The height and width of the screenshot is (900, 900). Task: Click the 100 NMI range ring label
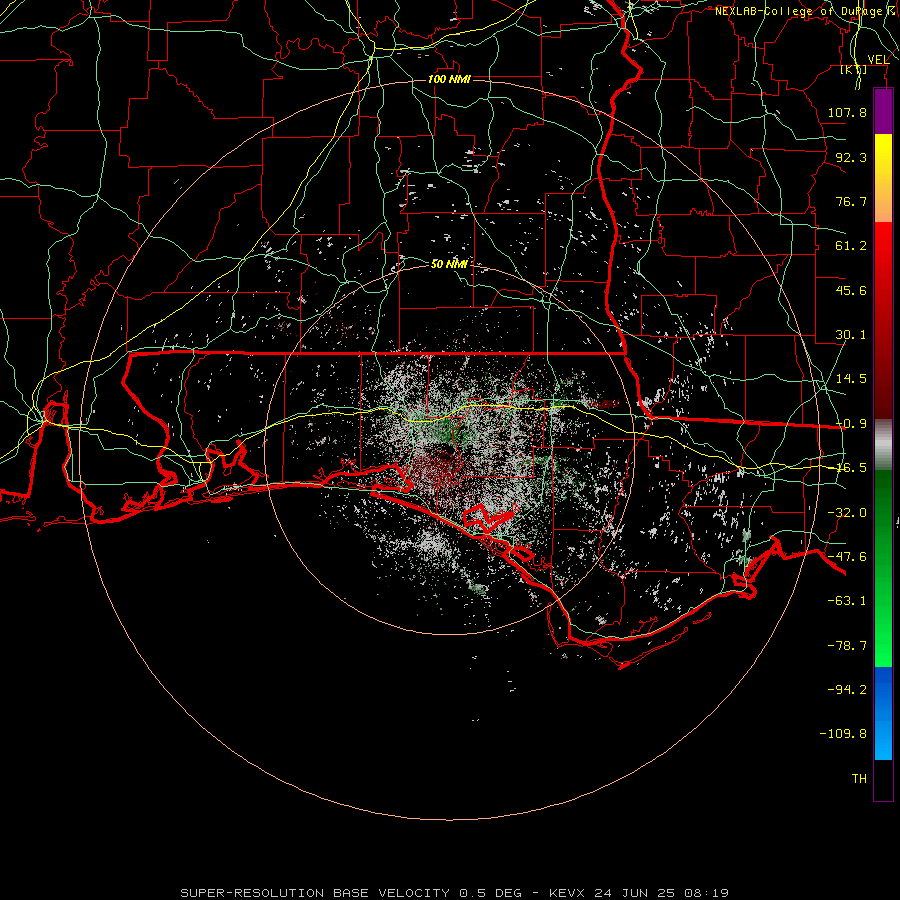[x=449, y=79]
